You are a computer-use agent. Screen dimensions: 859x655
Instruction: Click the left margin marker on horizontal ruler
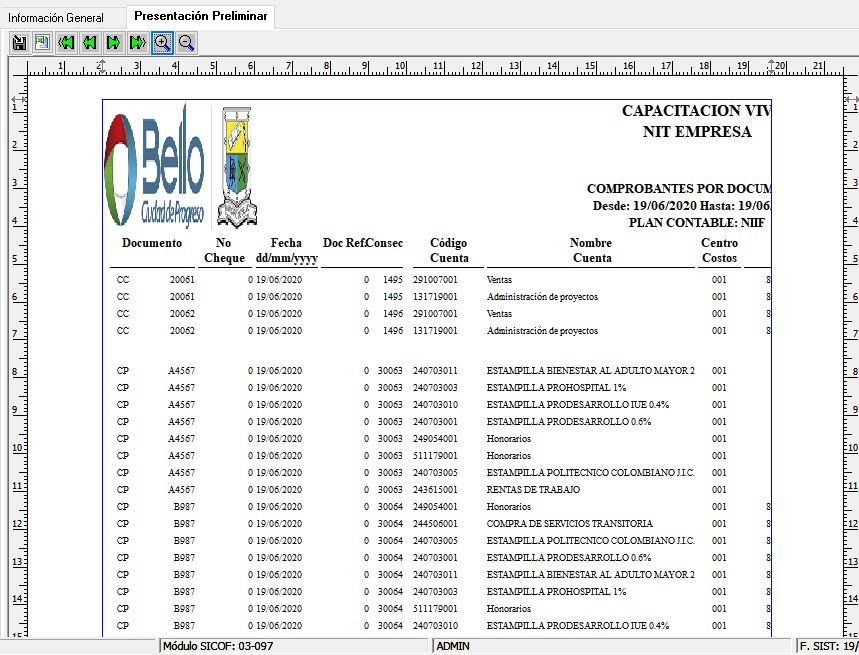101,66
